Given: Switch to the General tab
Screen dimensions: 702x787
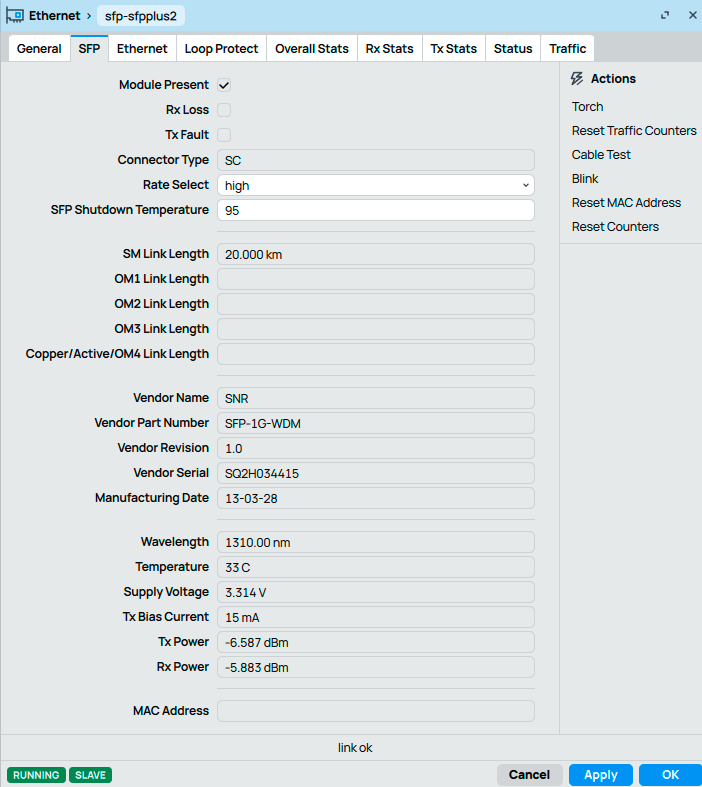Looking at the screenshot, I should coord(39,49).
